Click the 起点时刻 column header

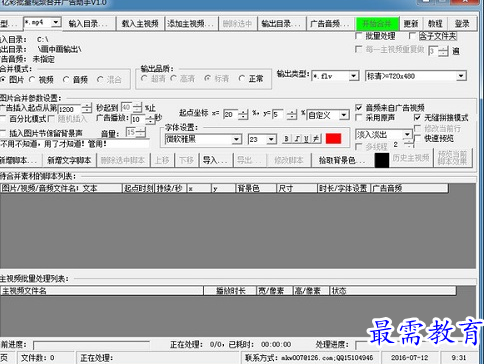139,188
